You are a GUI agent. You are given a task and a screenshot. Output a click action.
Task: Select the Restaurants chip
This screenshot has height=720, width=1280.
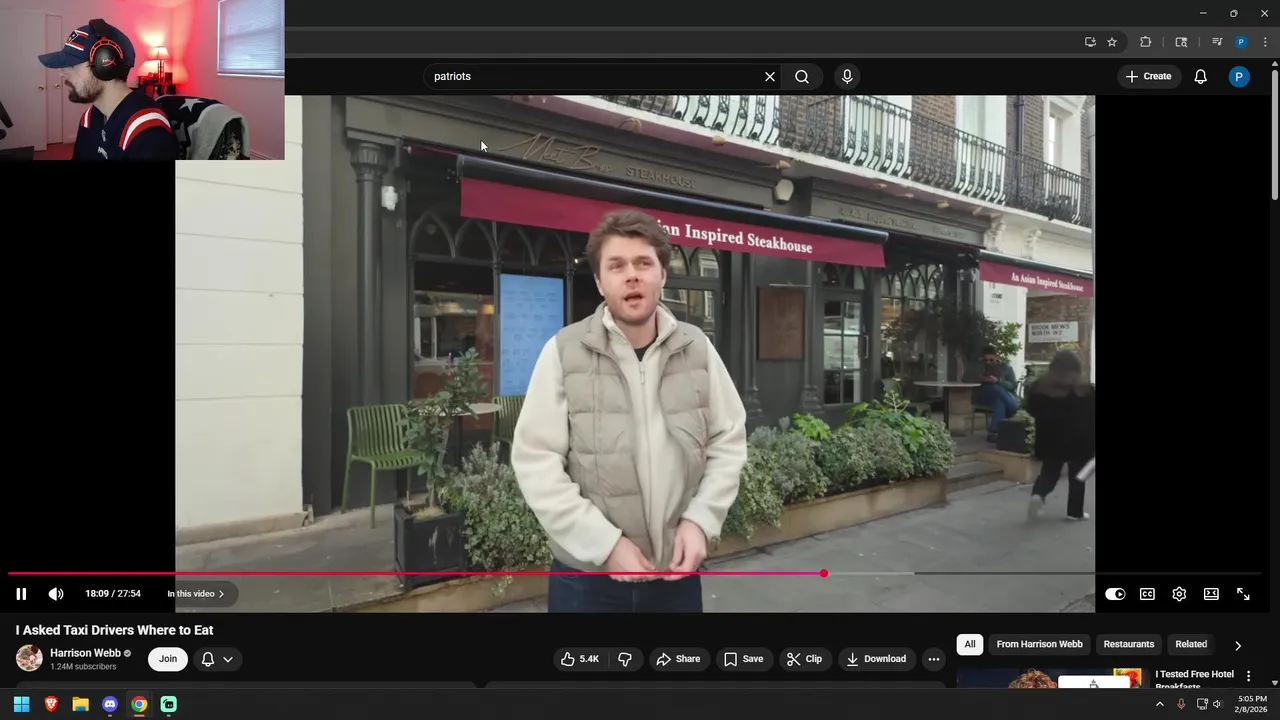[x=1129, y=644]
